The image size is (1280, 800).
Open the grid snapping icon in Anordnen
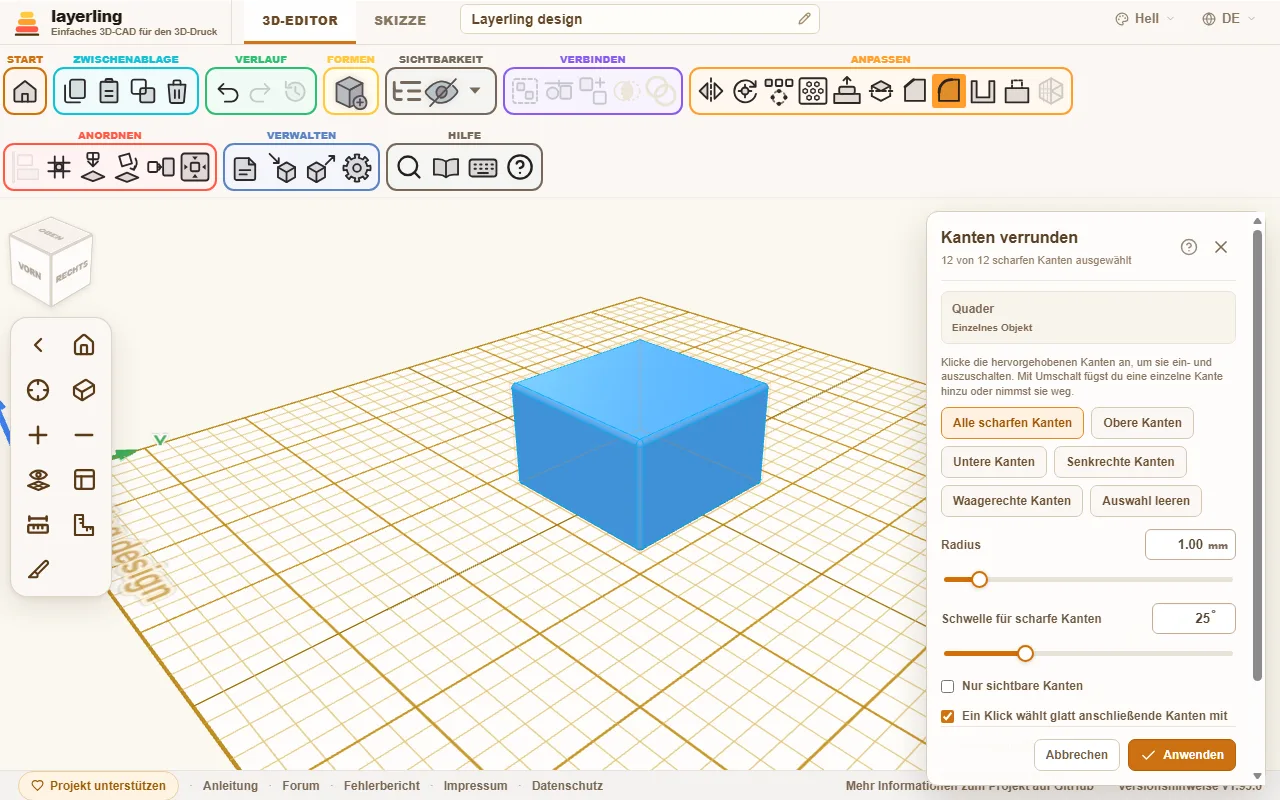point(59,167)
